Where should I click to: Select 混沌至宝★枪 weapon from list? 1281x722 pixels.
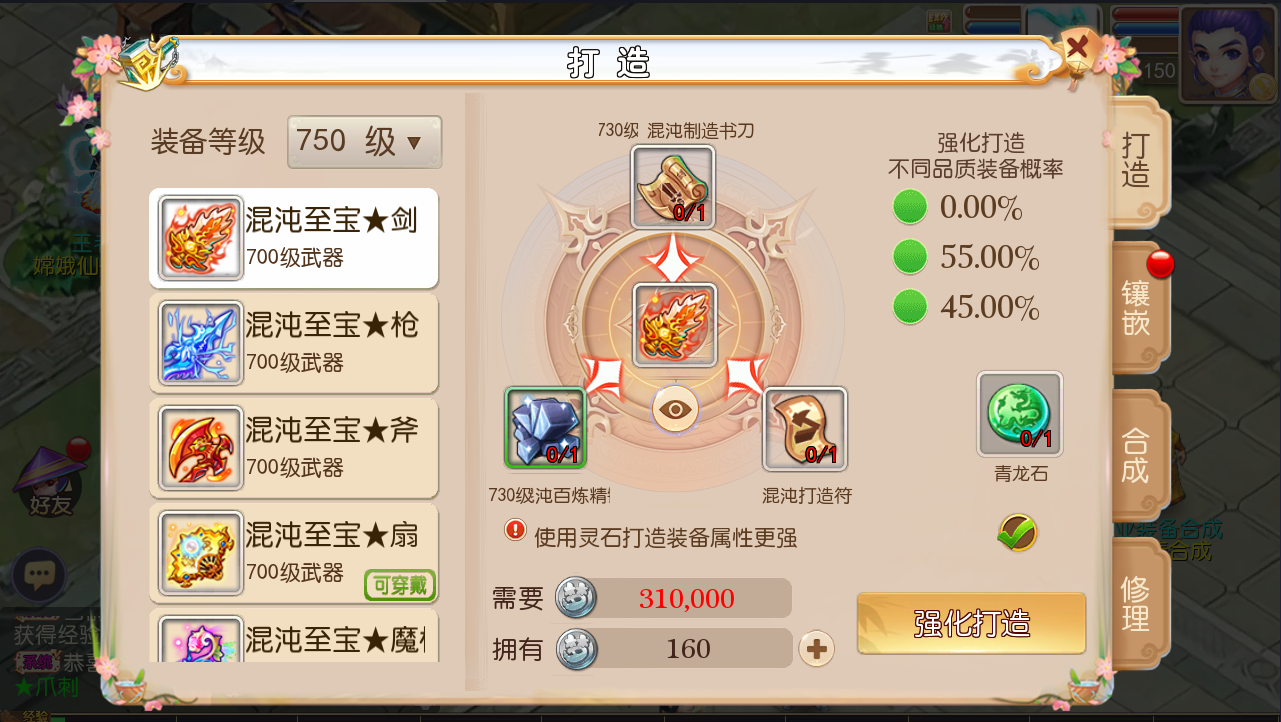point(294,343)
